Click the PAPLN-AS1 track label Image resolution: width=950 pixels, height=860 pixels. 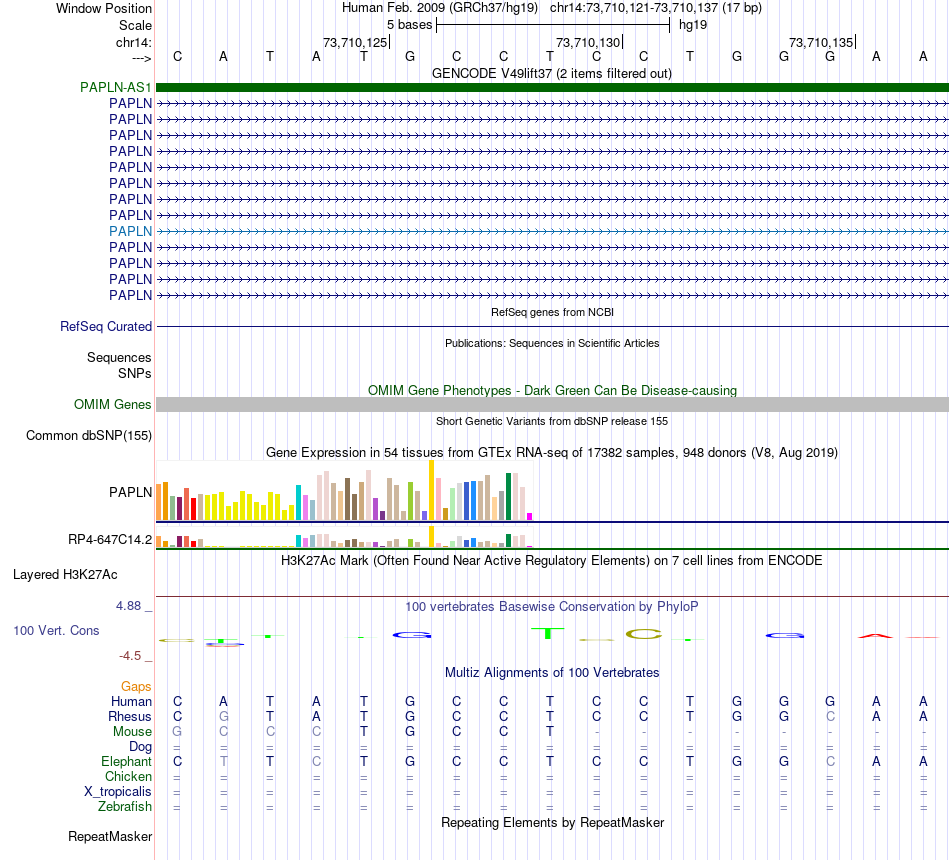coord(115,87)
